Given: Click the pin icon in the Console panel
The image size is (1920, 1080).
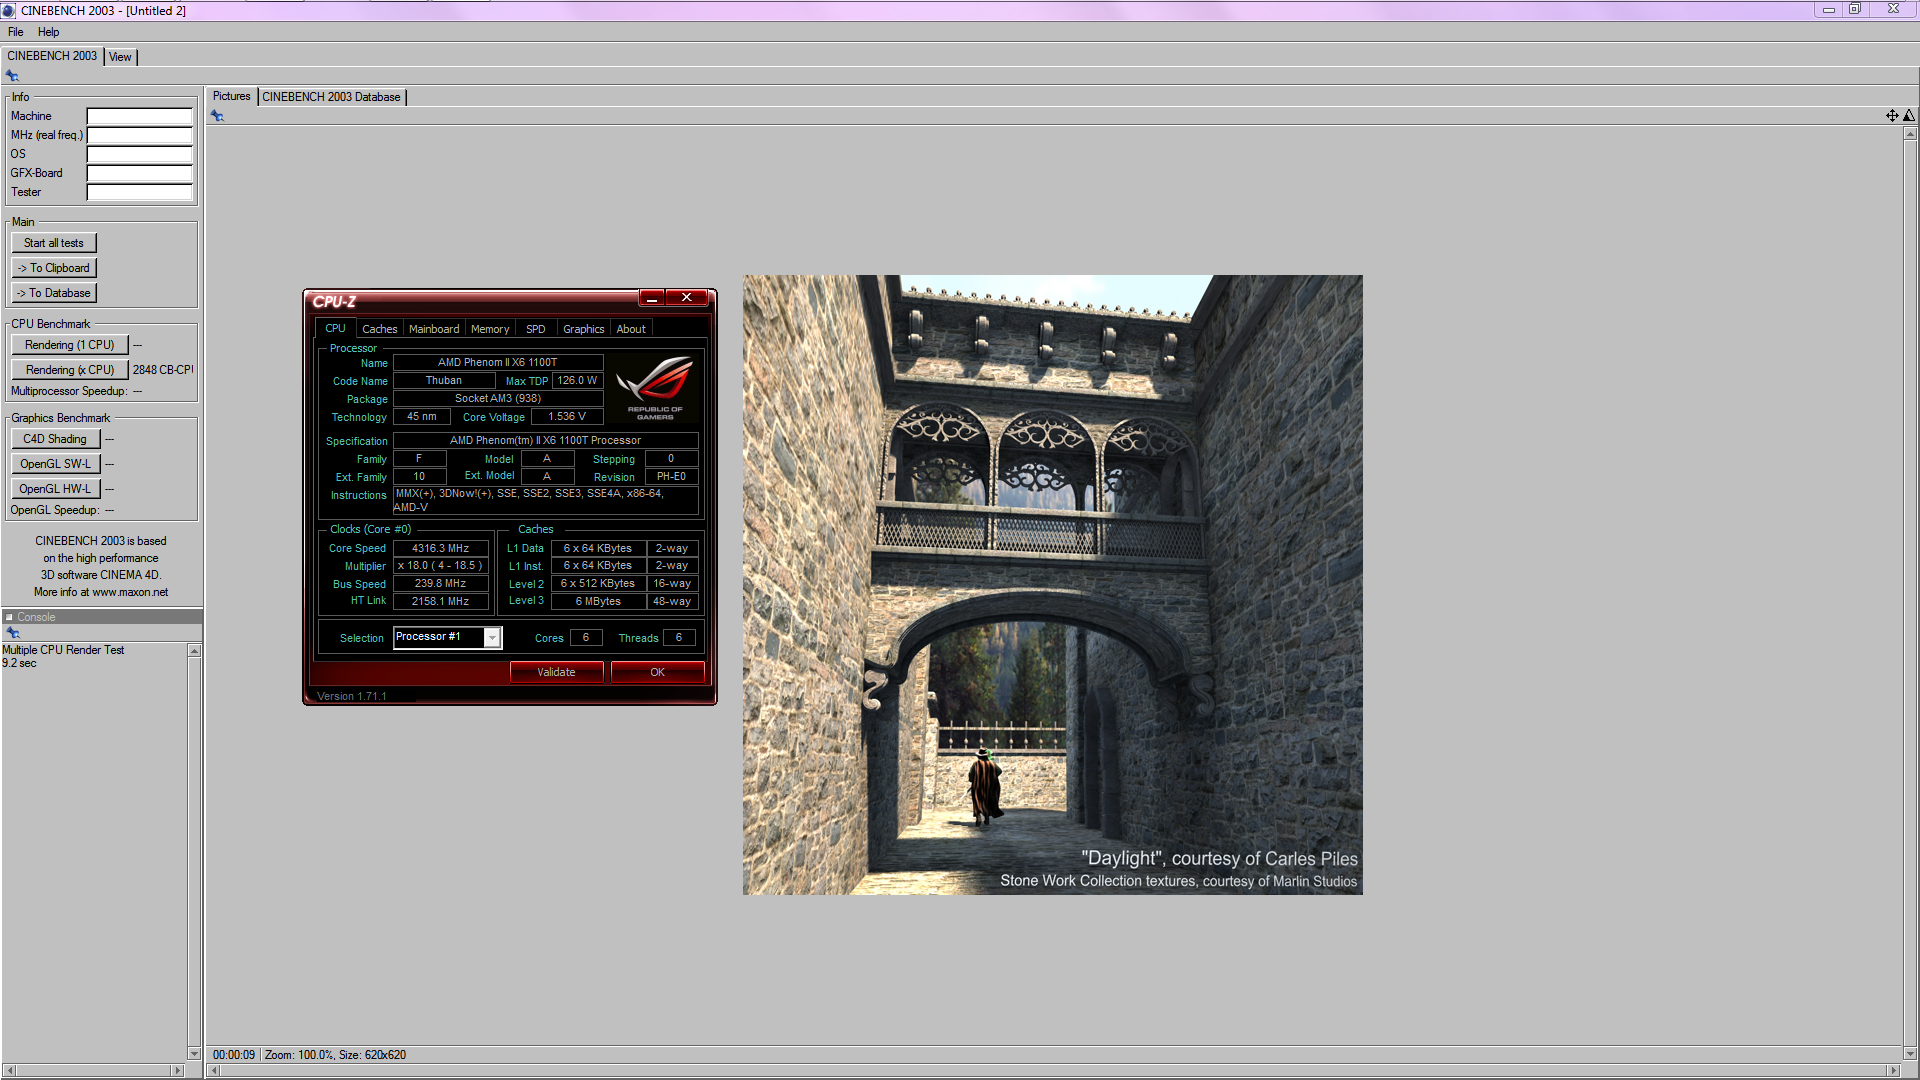Looking at the screenshot, I should pos(13,633).
